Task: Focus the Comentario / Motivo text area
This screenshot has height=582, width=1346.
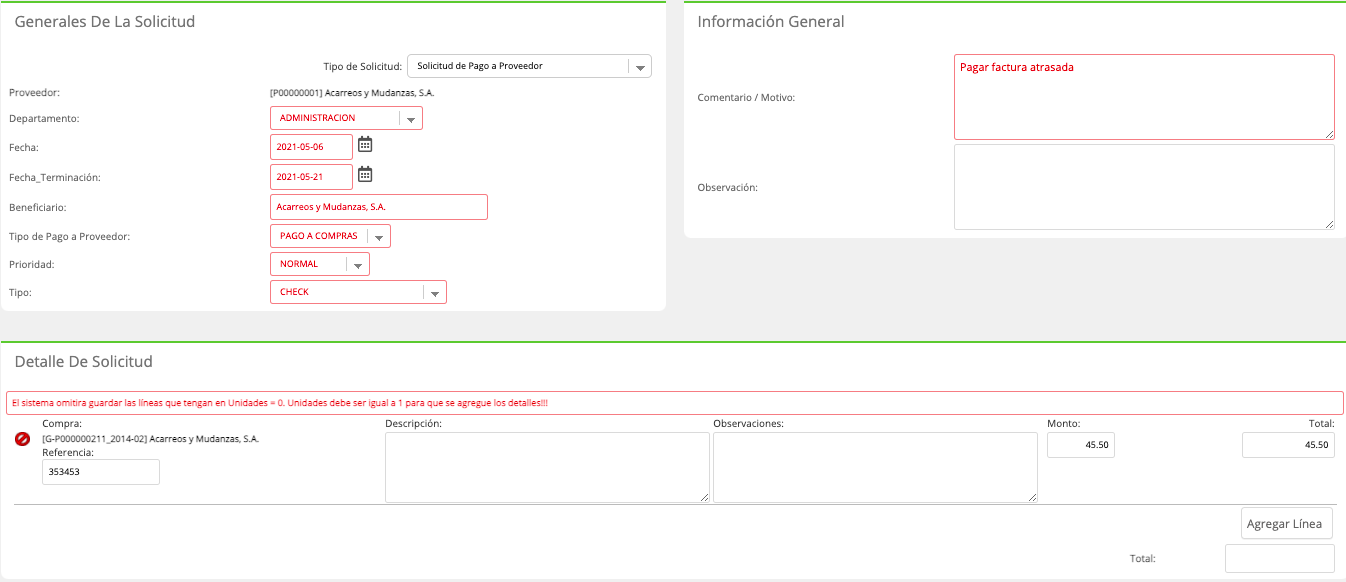Action: click(x=1144, y=97)
